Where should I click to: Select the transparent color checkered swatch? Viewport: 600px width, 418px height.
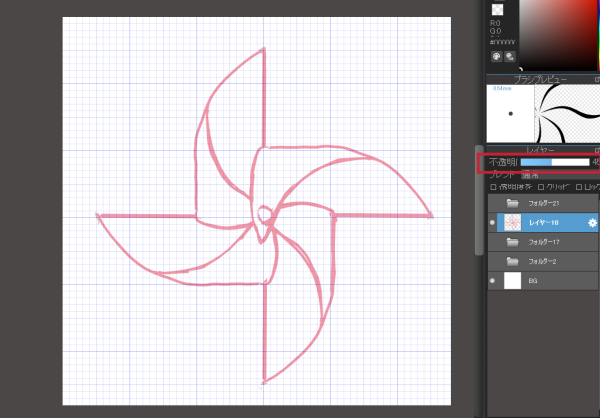[497, 10]
